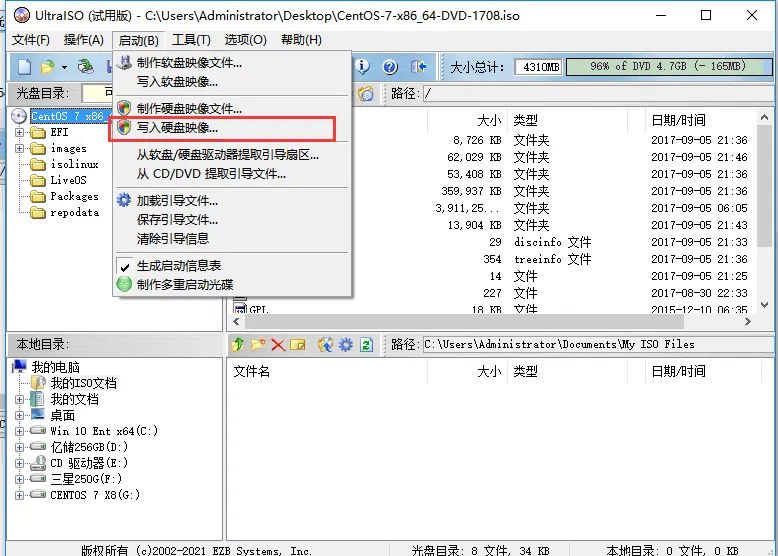Open the dropdown arrow beside Open icon

coord(65,67)
